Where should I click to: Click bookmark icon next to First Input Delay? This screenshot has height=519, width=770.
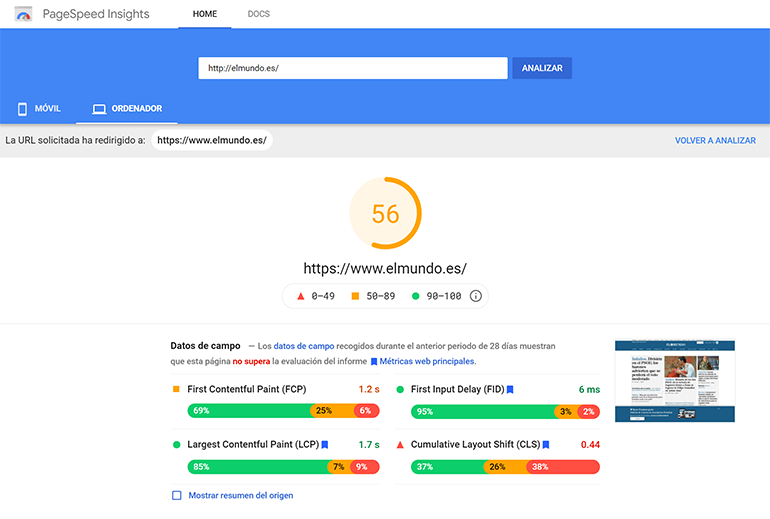coord(510,389)
